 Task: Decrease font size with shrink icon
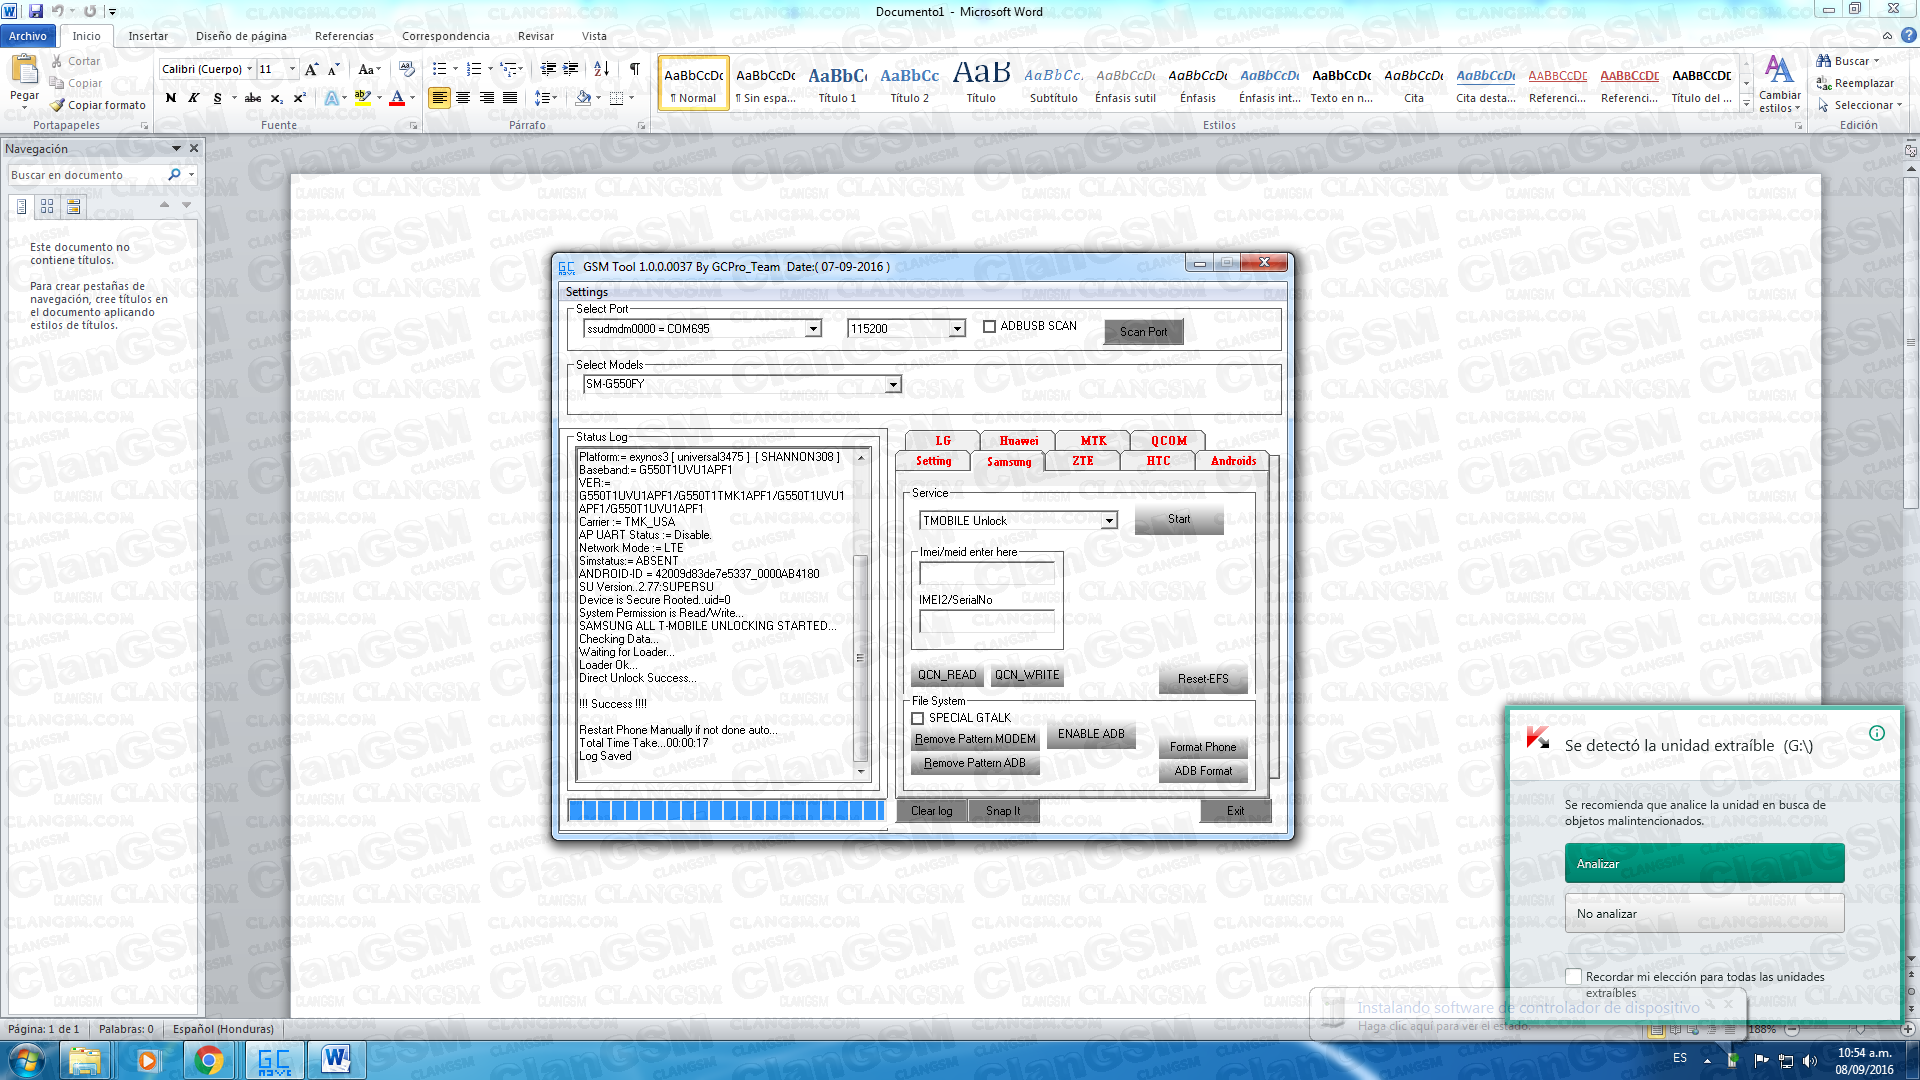tap(333, 69)
